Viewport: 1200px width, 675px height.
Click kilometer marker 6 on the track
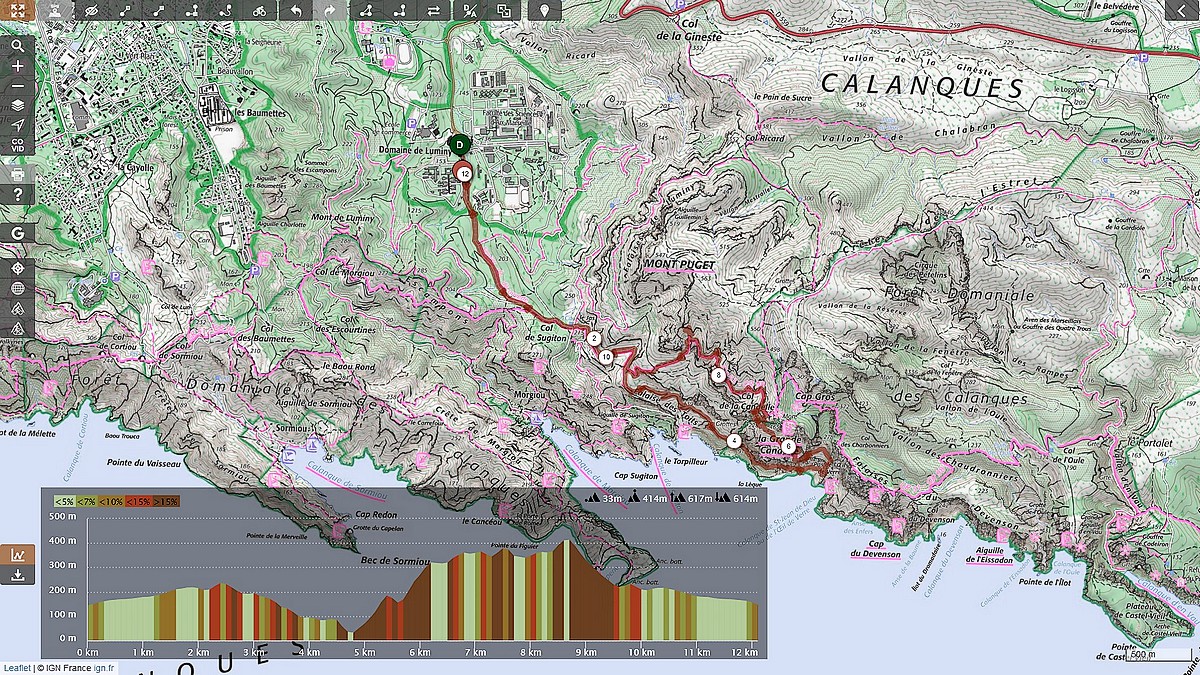tap(789, 447)
